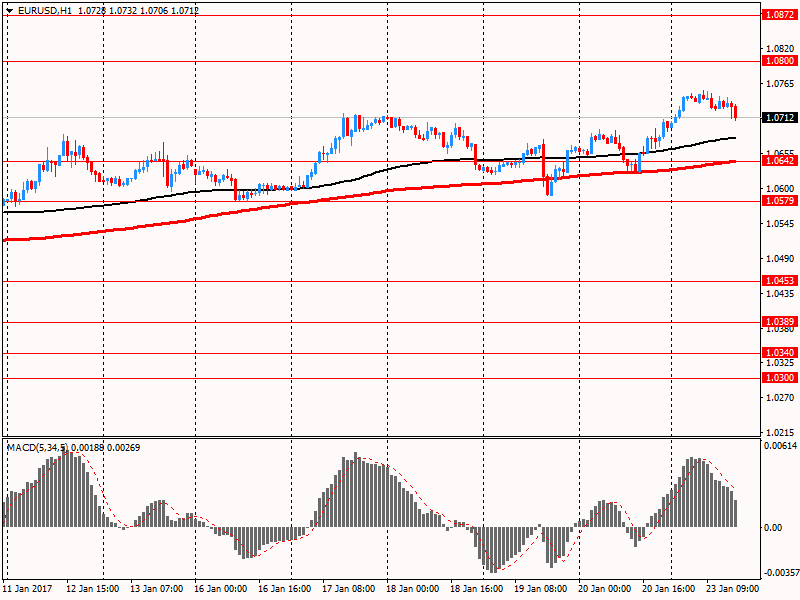Screen dimensions: 800x600
Task: Select the red 1.0453 price level label
Action: 779,282
